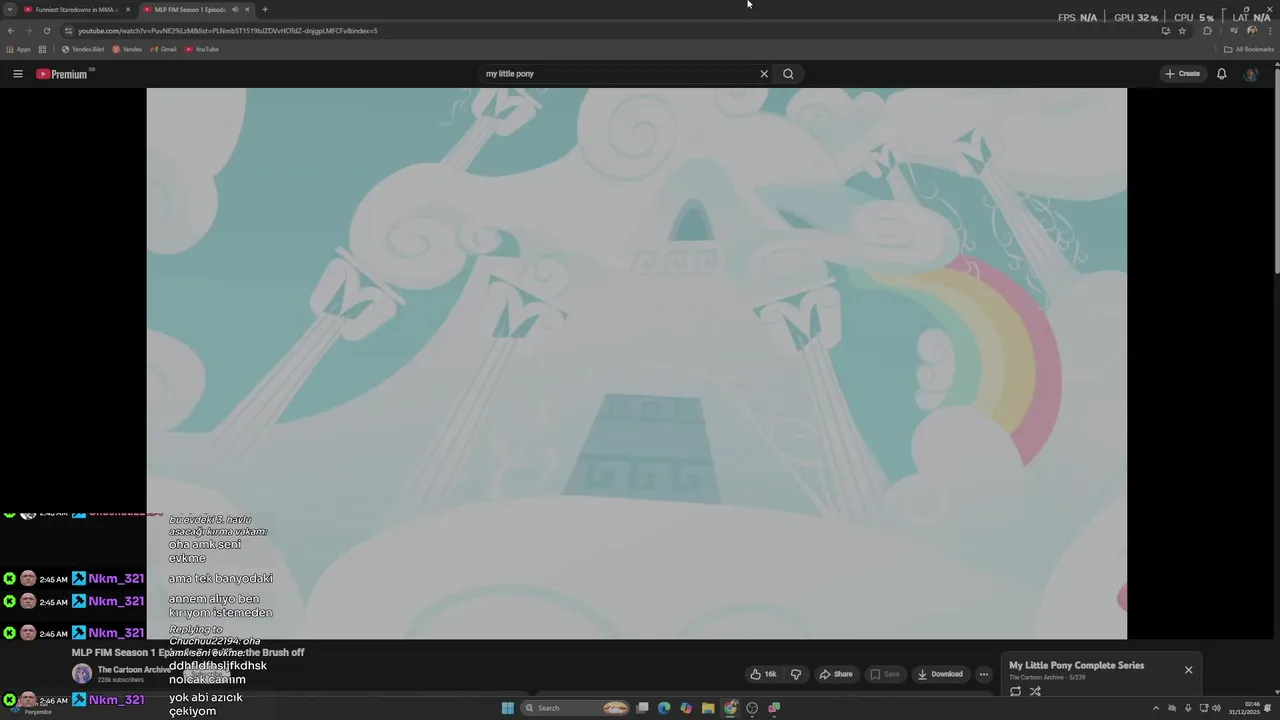The width and height of the screenshot is (1280, 720).
Task: Open the My Little Pony Complete Series title
Action: coord(1076,665)
